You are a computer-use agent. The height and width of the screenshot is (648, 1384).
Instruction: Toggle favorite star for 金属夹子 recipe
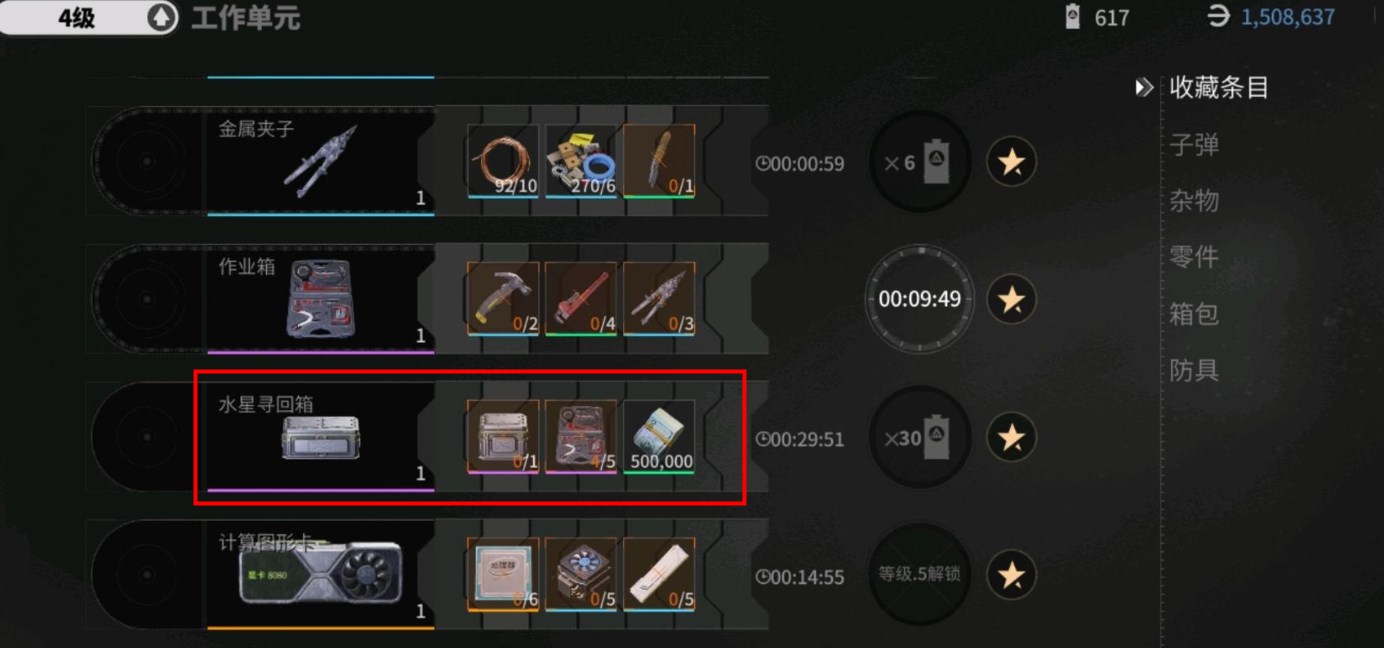tap(1011, 162)
